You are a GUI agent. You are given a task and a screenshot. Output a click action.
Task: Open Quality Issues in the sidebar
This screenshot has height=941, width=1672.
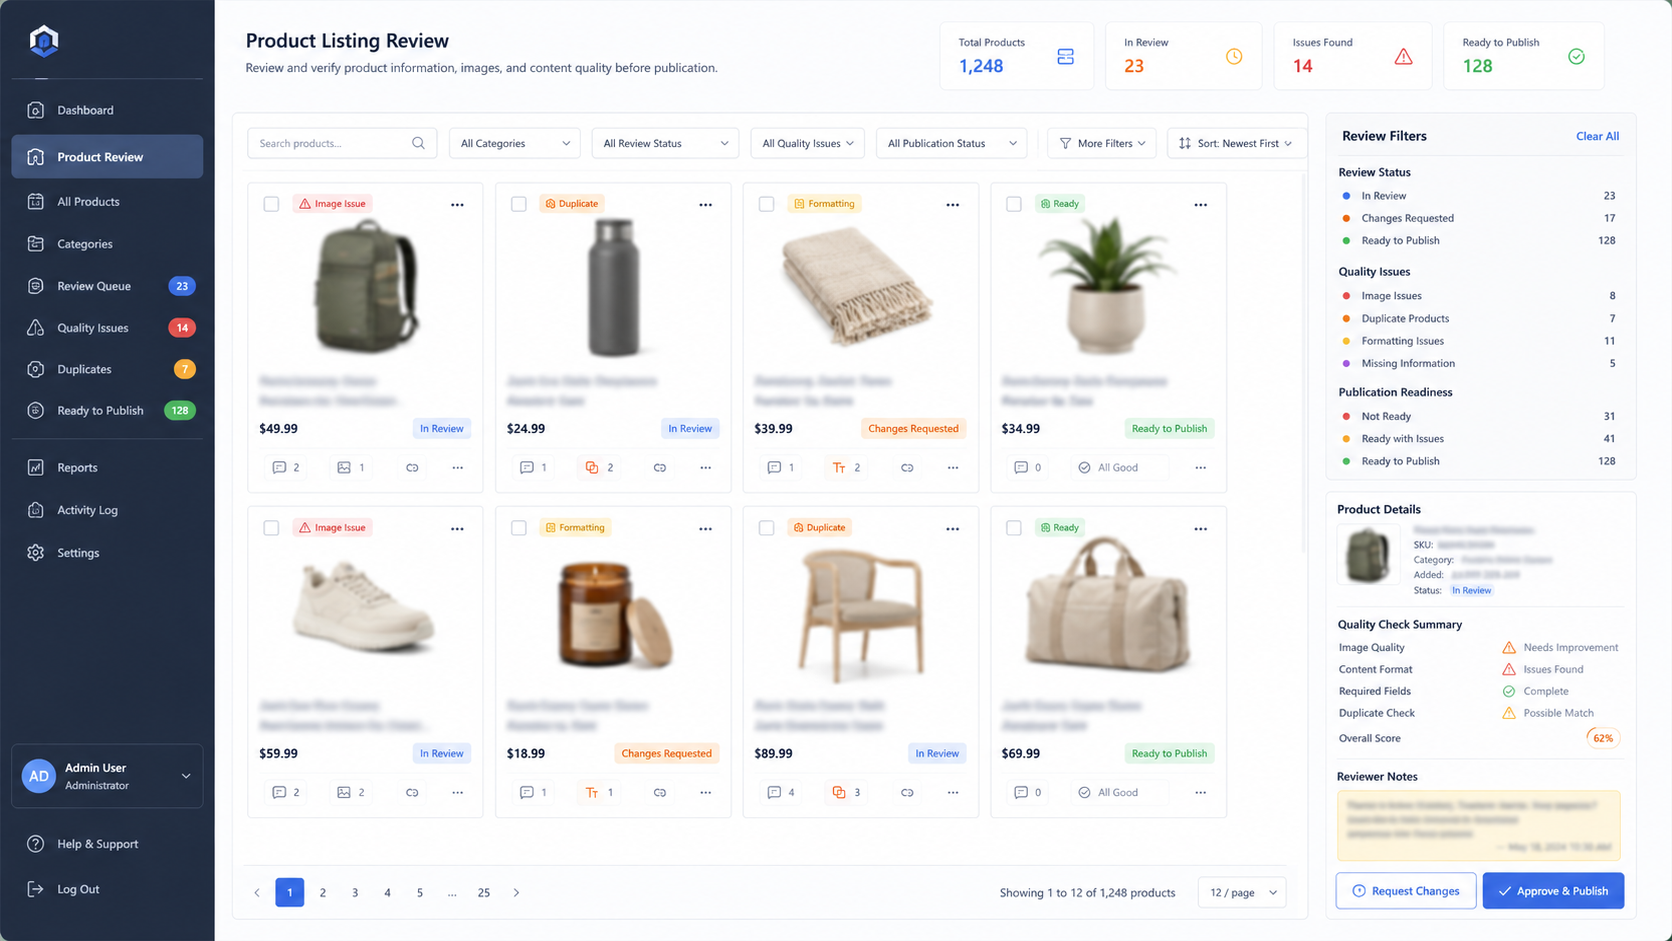coord(107,328)
